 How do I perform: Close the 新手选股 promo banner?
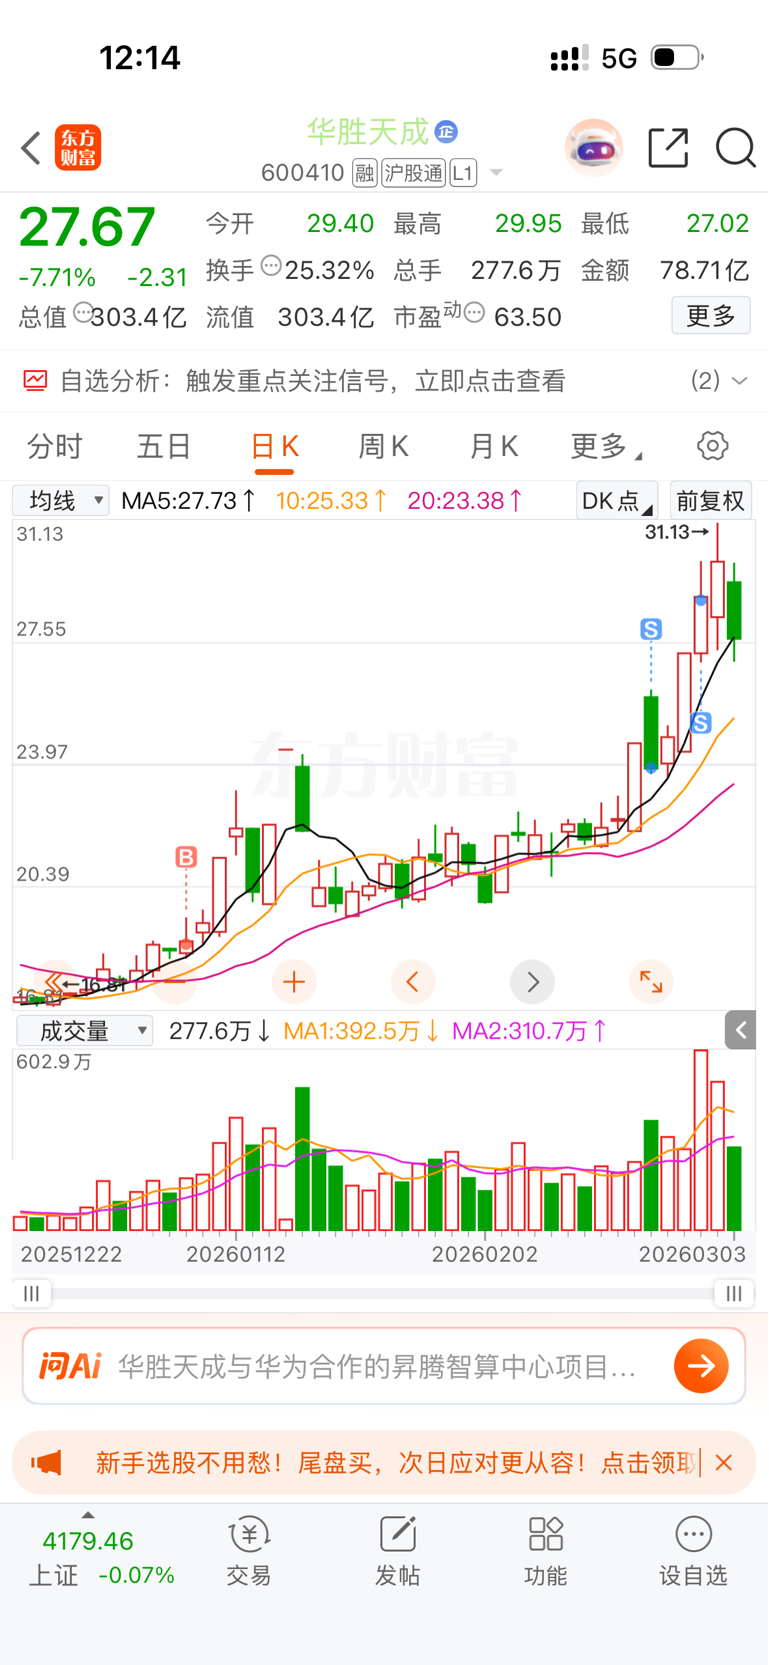point(724,1463)
